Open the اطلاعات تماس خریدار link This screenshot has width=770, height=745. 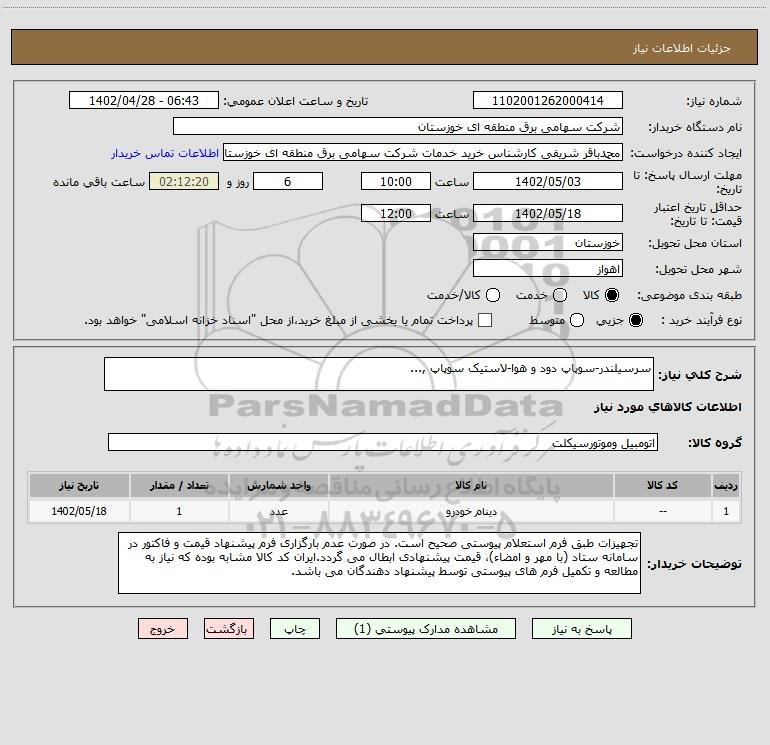[x=165, y=153]
